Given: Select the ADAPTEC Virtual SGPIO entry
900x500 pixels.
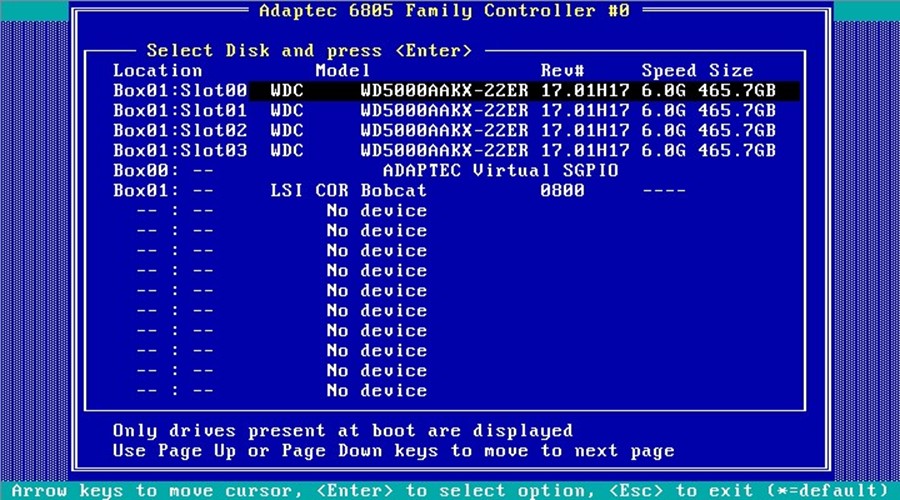Looking at the screenshot, I should (500, 171).
